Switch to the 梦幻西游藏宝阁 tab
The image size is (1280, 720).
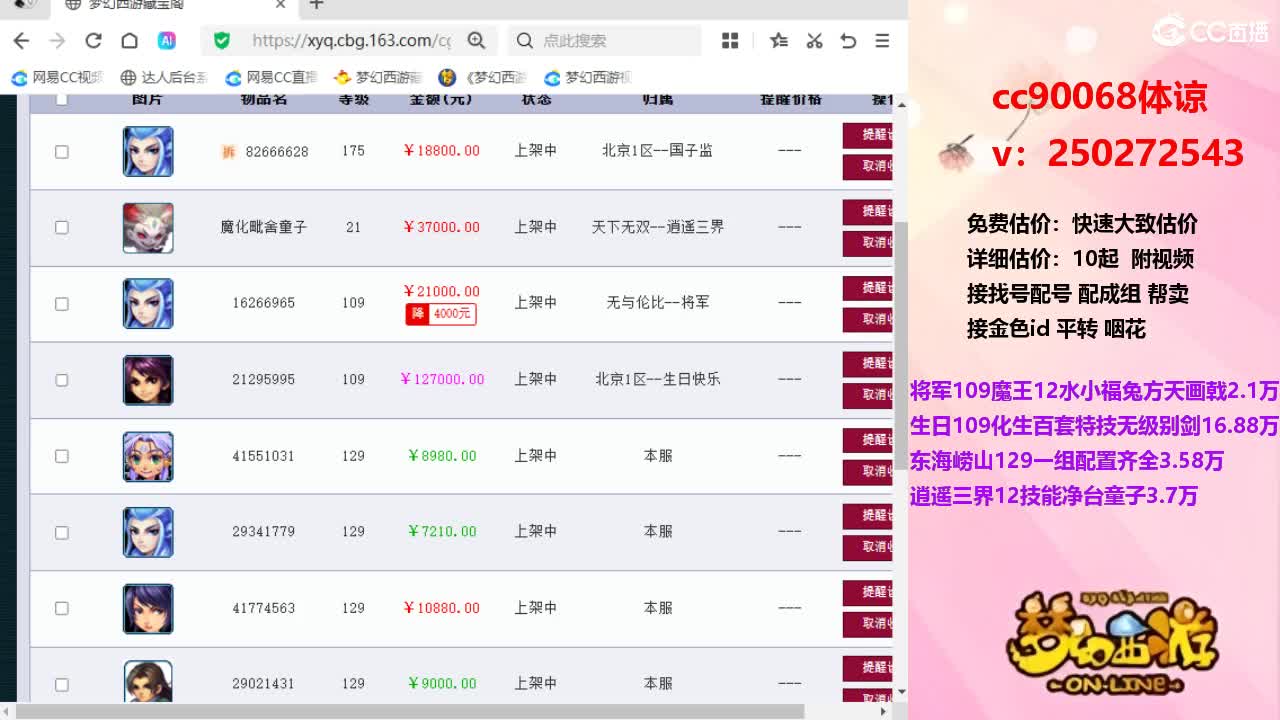tap(172, 6)
